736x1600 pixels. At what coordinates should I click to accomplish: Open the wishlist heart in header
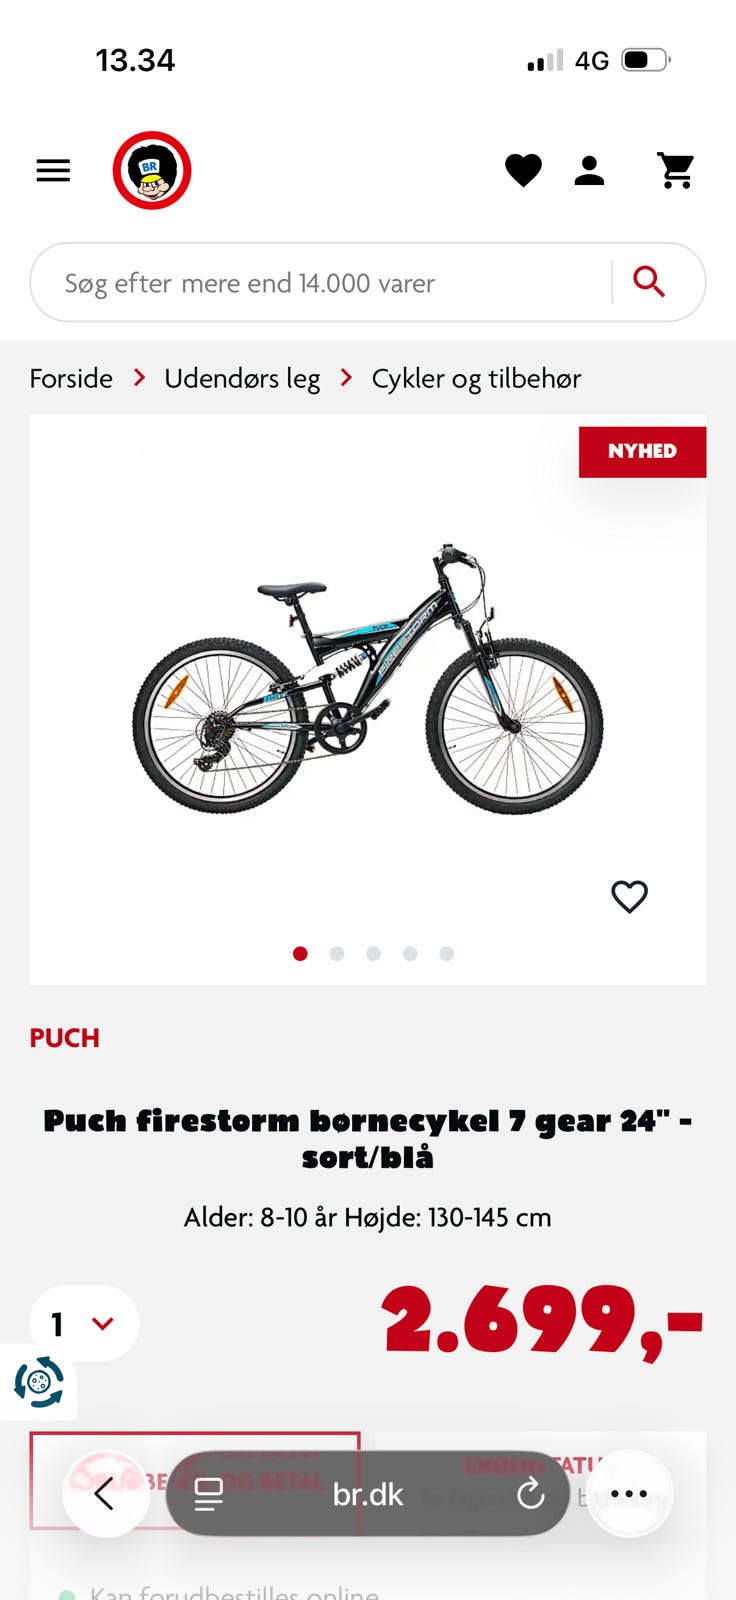[523, 171]
